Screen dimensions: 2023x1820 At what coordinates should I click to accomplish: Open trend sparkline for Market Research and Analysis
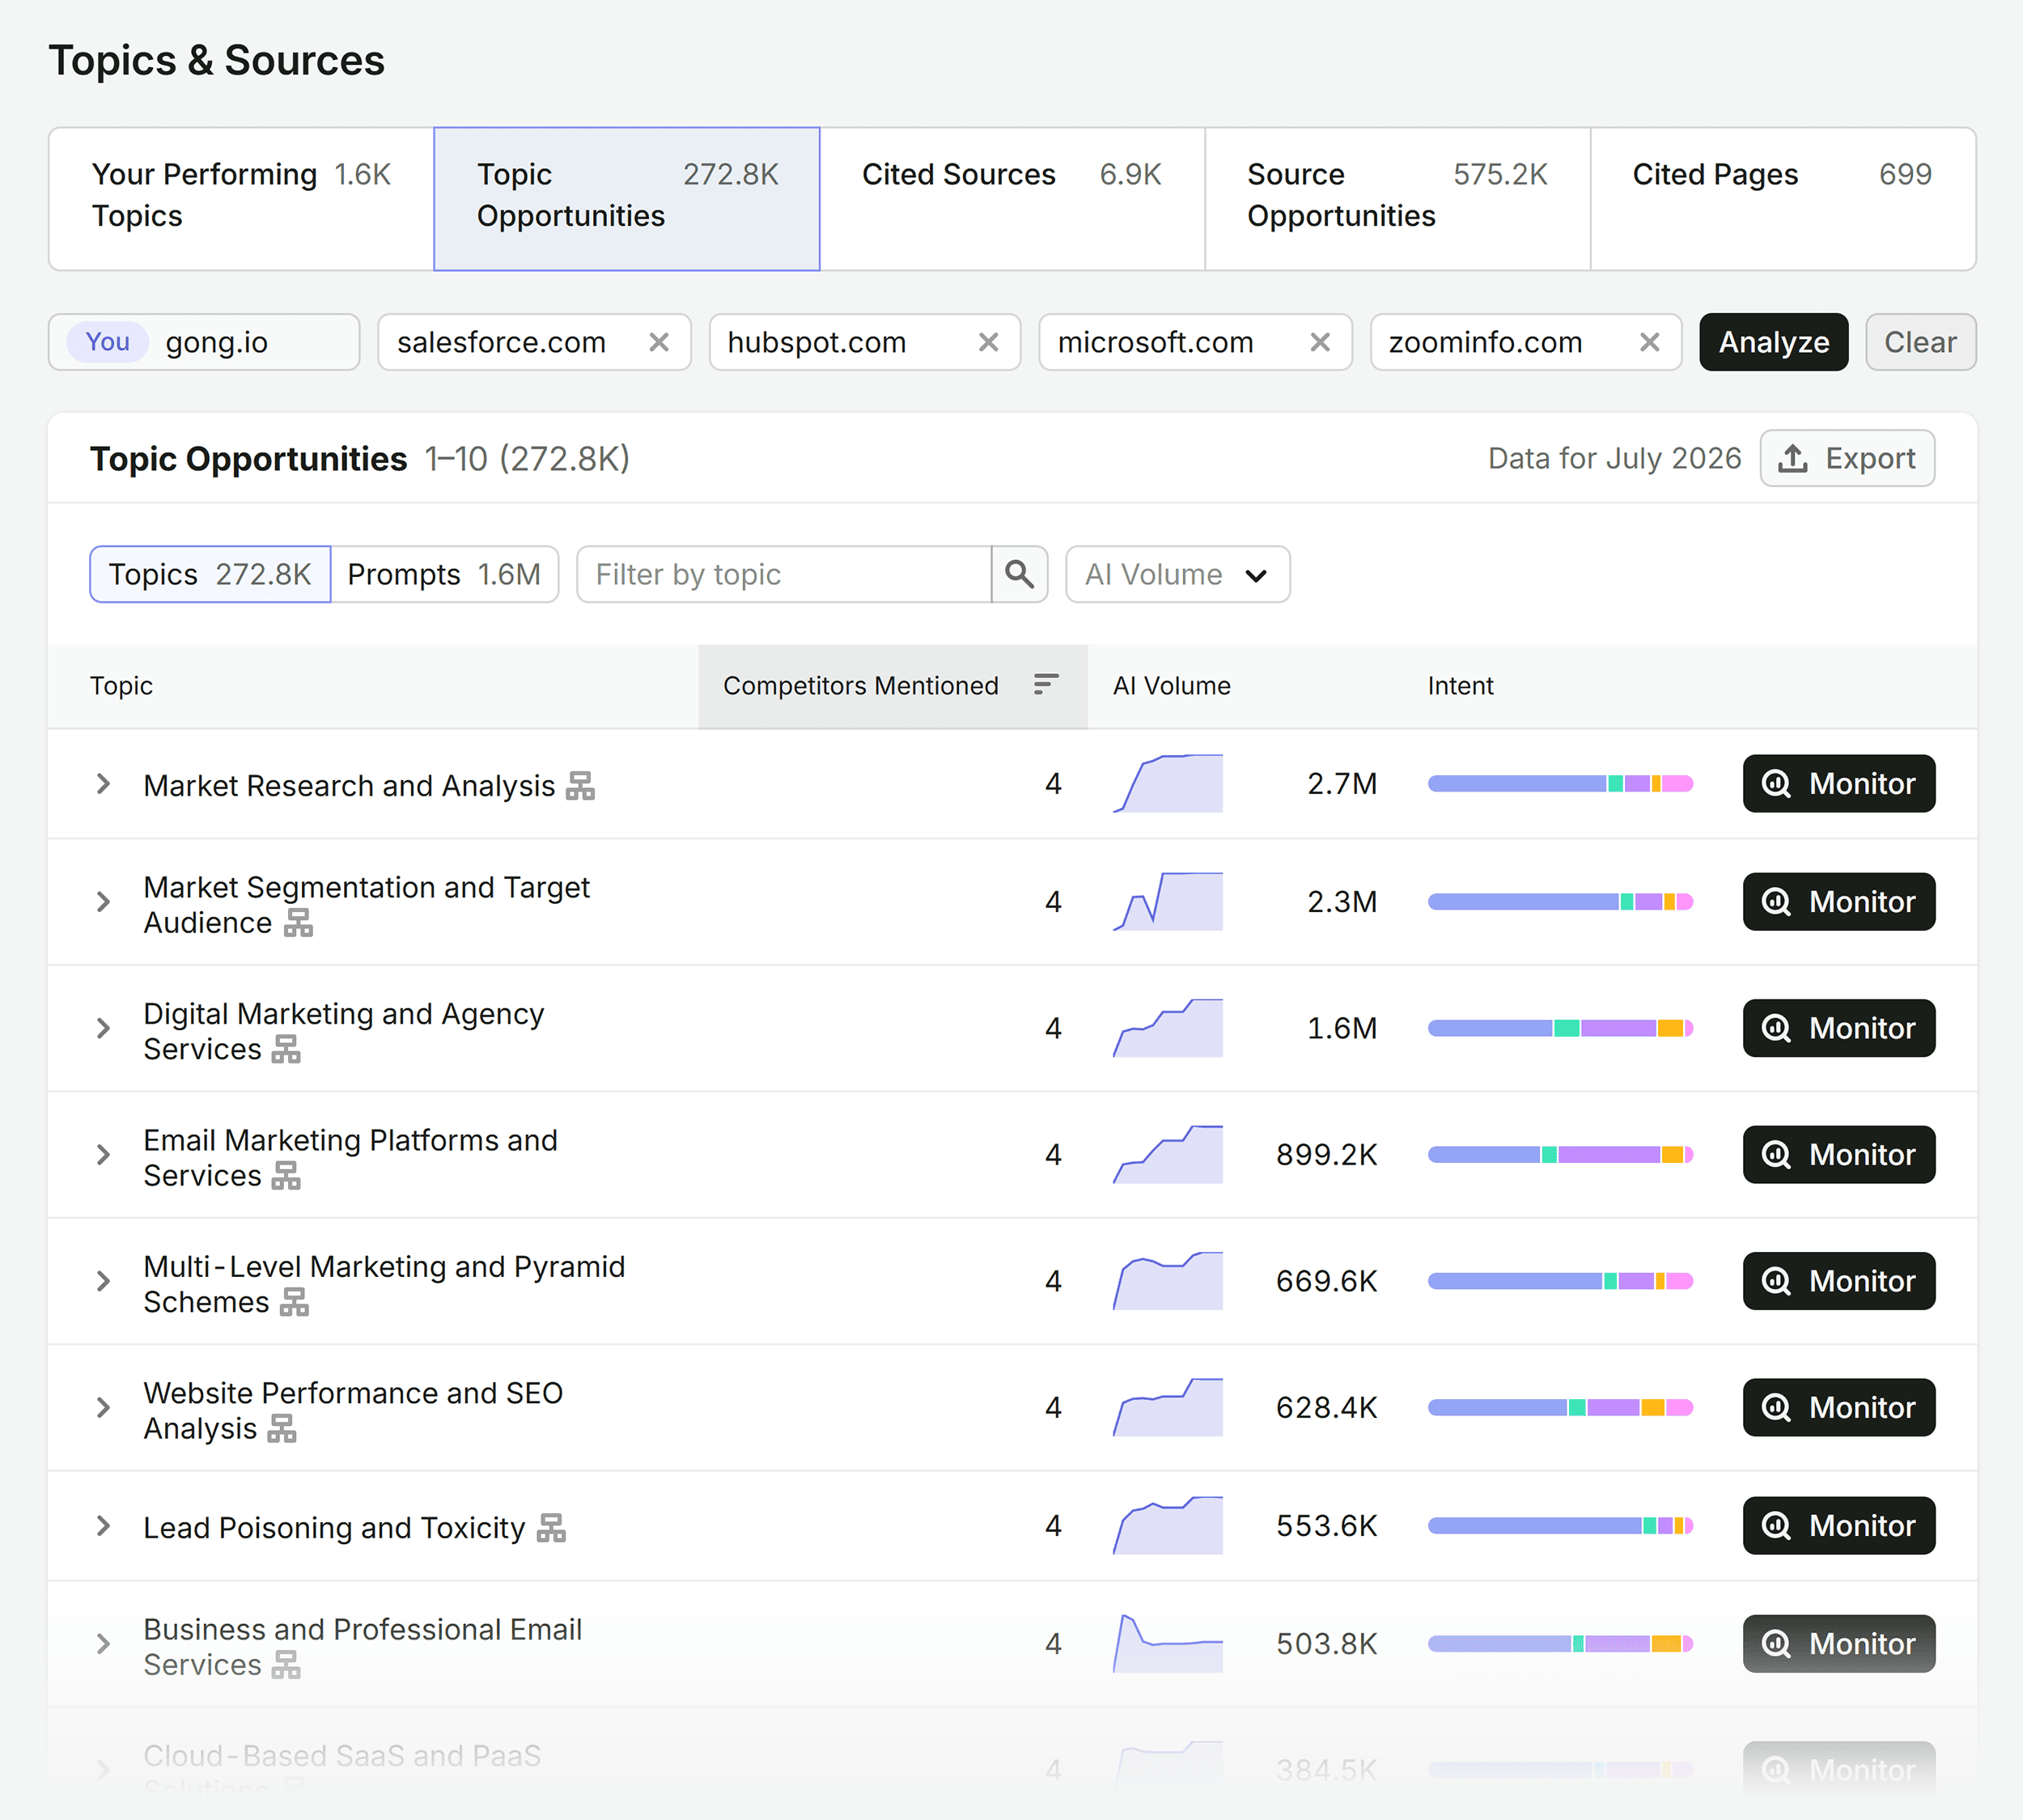1168,783
